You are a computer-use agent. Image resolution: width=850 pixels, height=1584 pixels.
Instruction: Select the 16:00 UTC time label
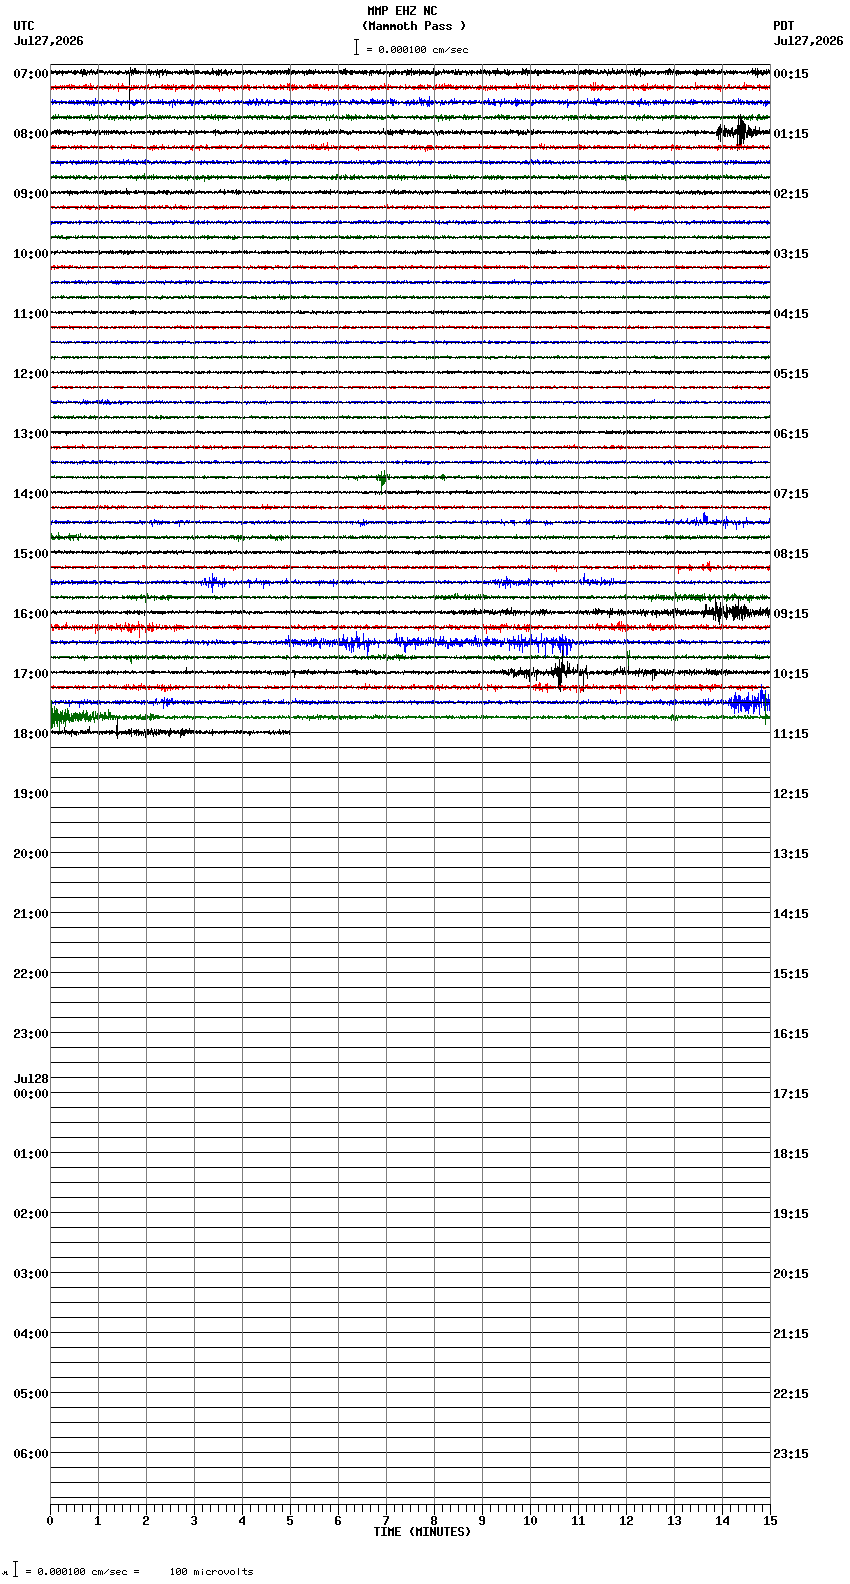(x=31, y=614)
